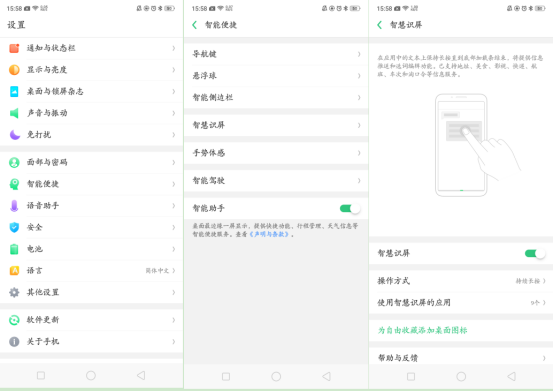
Task: Tap the 智能便捷 green head icon
Action: 14,184
